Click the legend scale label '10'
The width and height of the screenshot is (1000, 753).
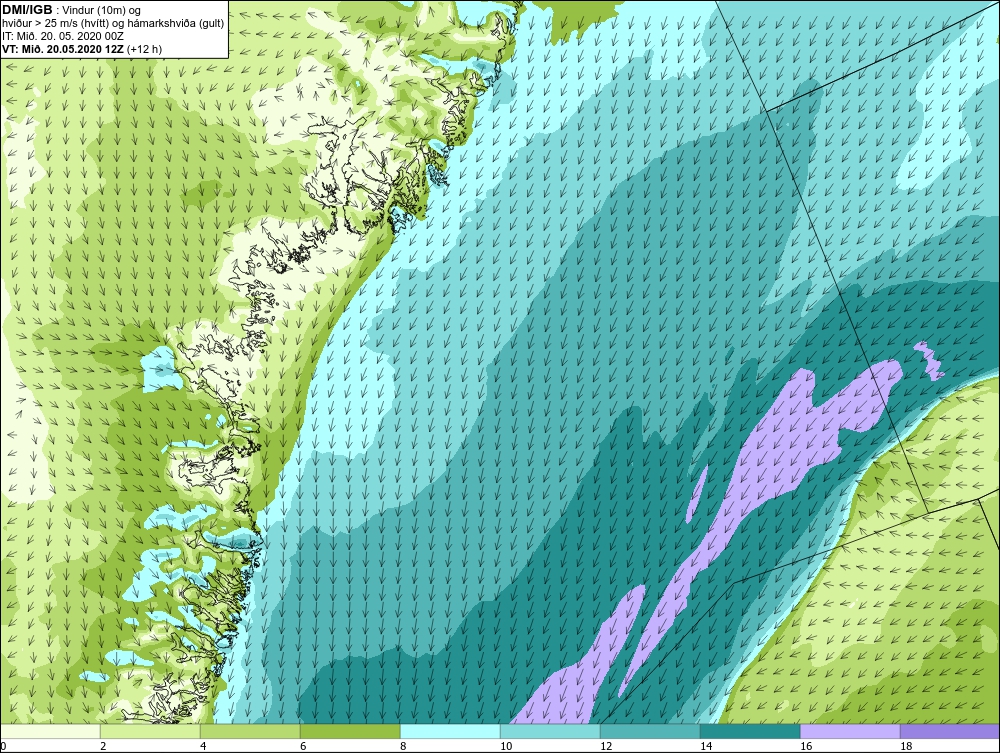506,746
